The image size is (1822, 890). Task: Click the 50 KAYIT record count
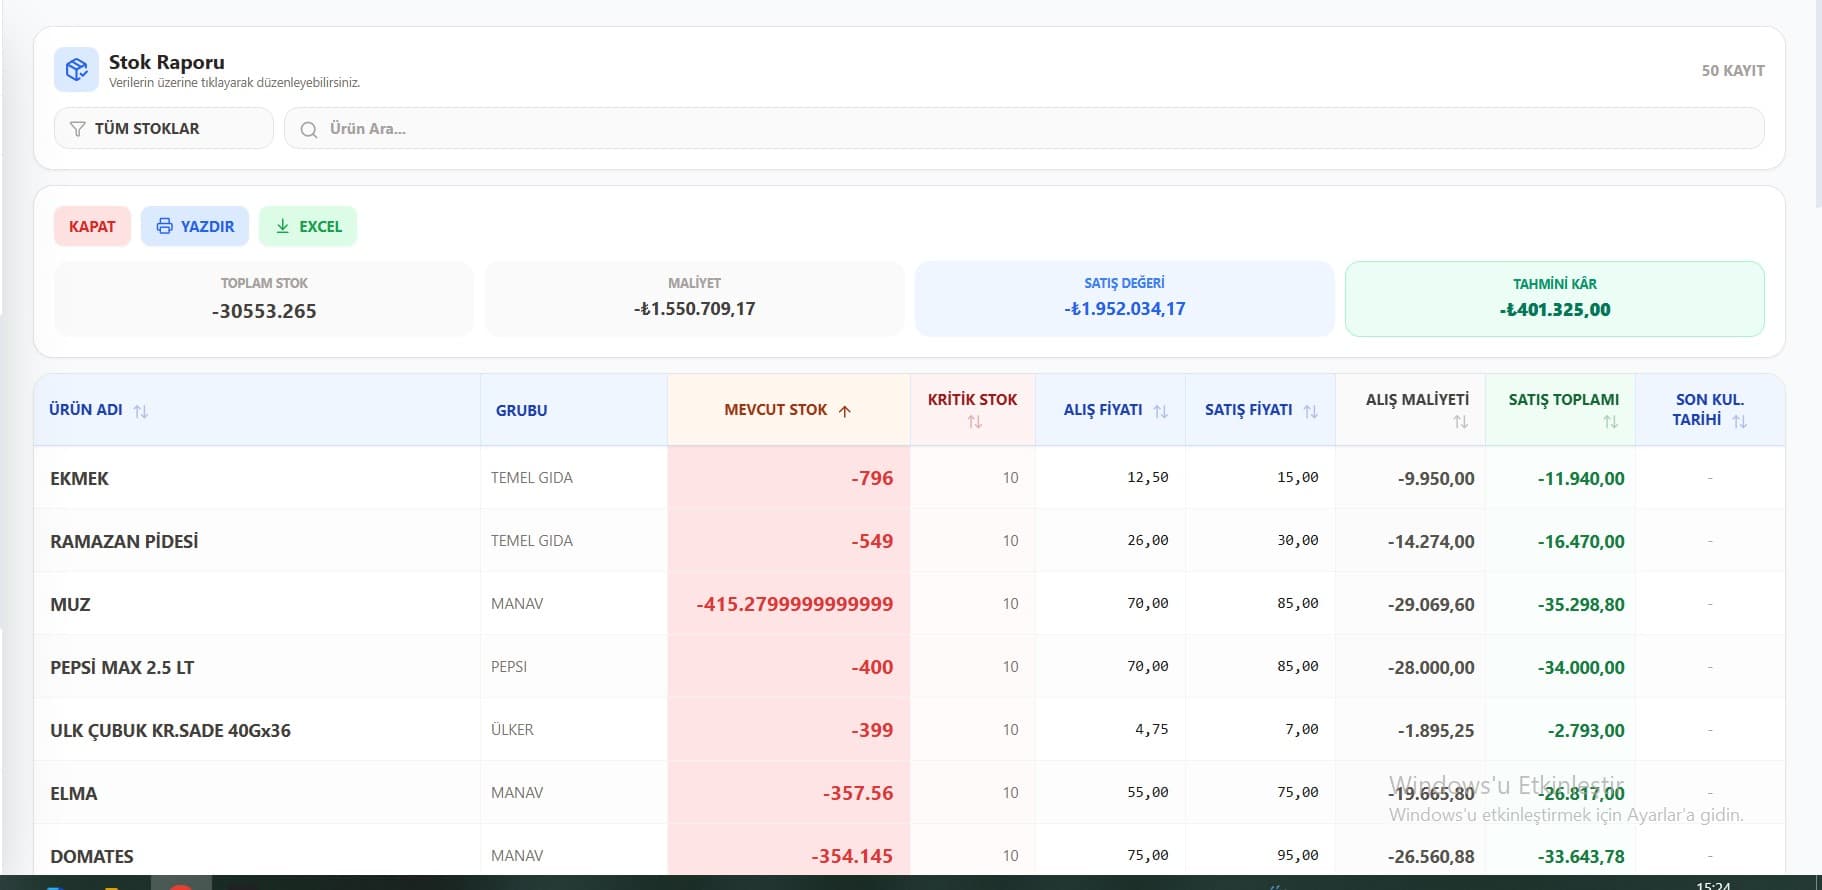1733,70
